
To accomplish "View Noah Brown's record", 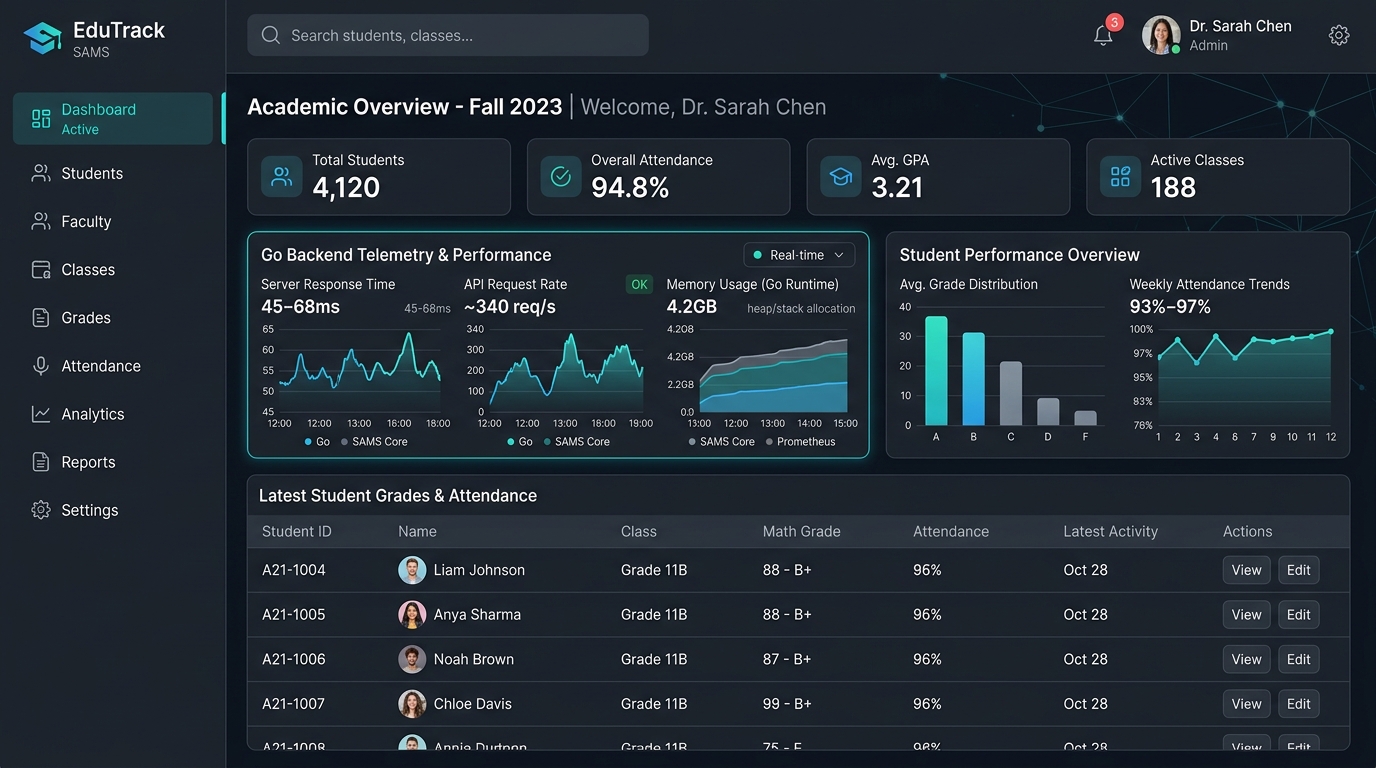I will pos(1246,659).
